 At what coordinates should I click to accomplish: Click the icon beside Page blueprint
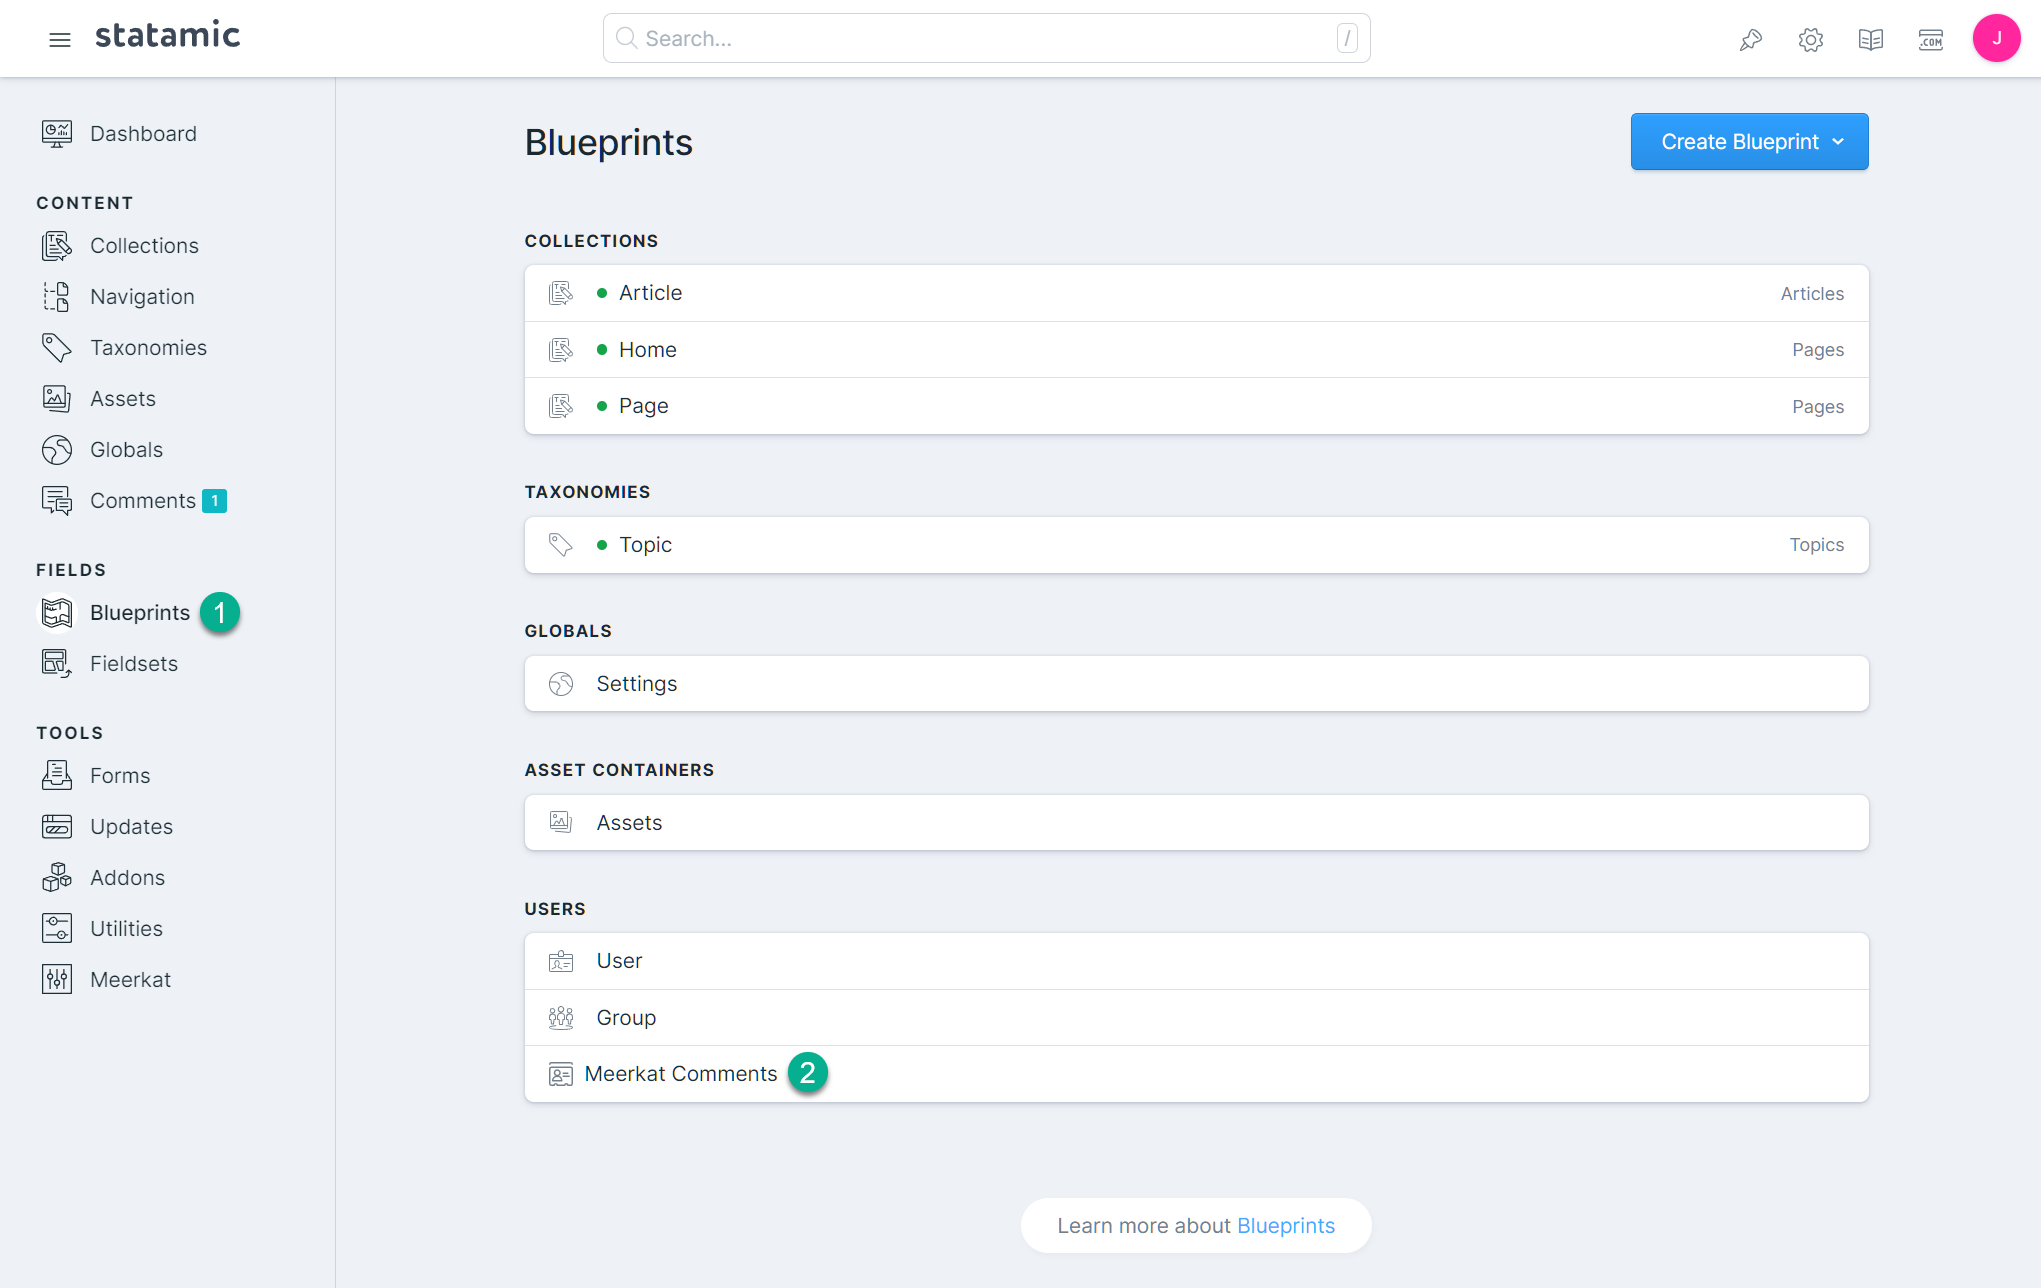click(x=561, y=406)
